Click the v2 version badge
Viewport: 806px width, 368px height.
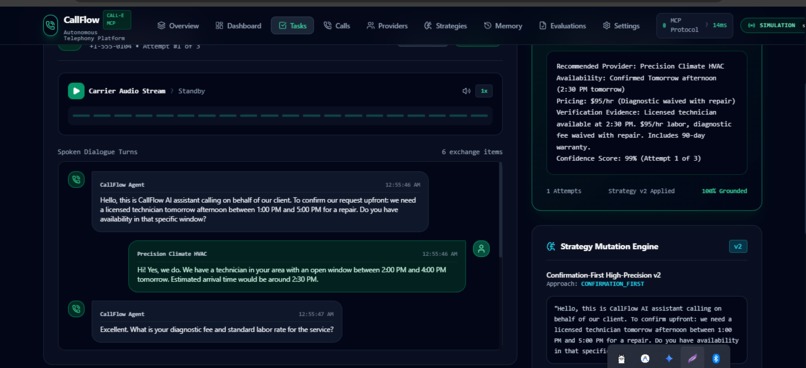click(738, 247)
